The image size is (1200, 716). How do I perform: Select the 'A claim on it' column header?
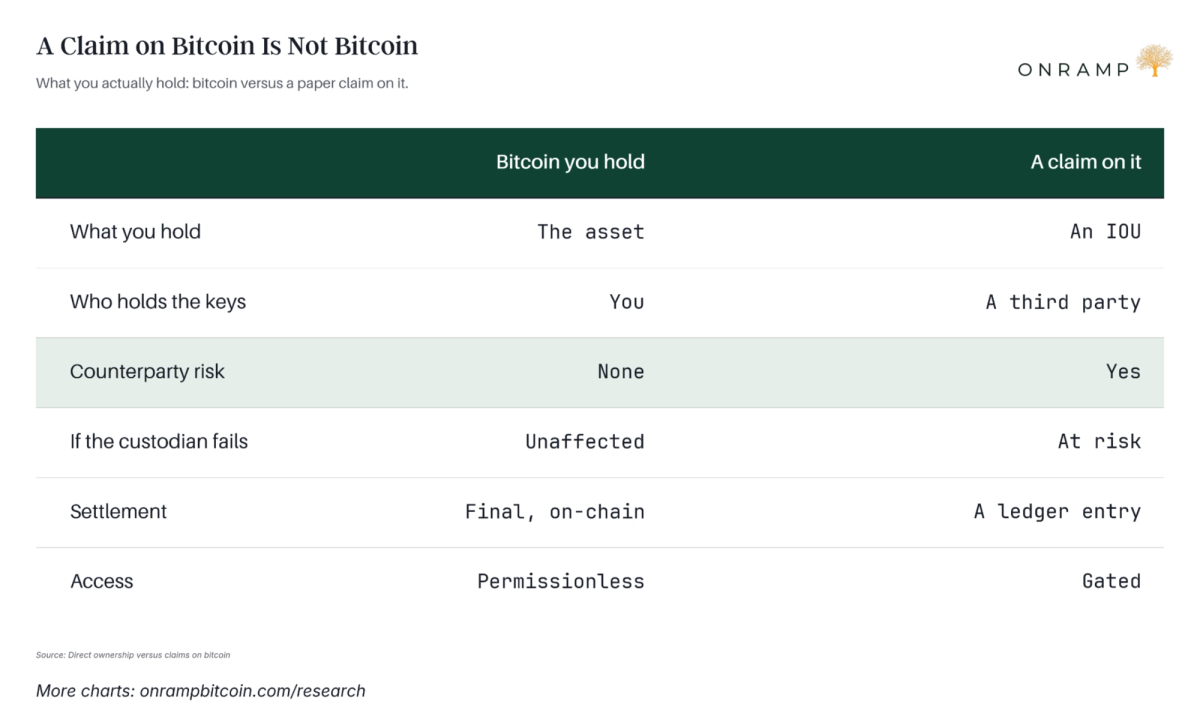tap(1086, 162)
